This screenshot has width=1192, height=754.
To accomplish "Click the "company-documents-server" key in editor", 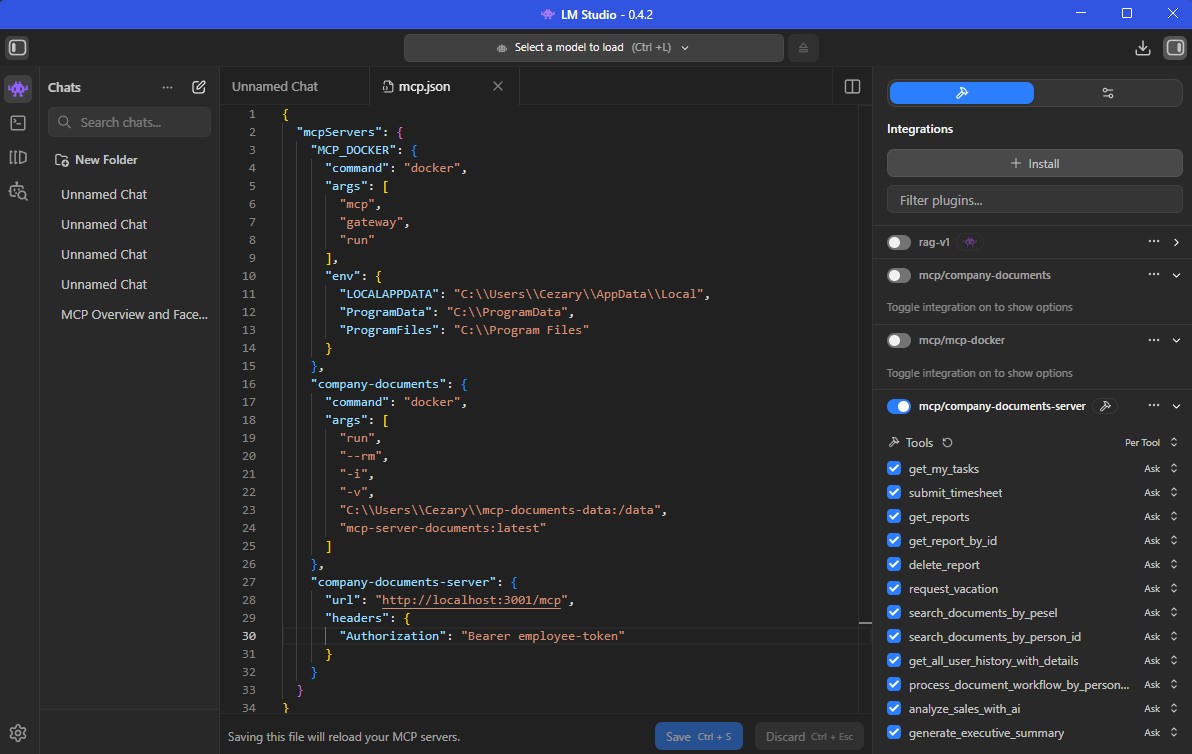I will 403,581.
